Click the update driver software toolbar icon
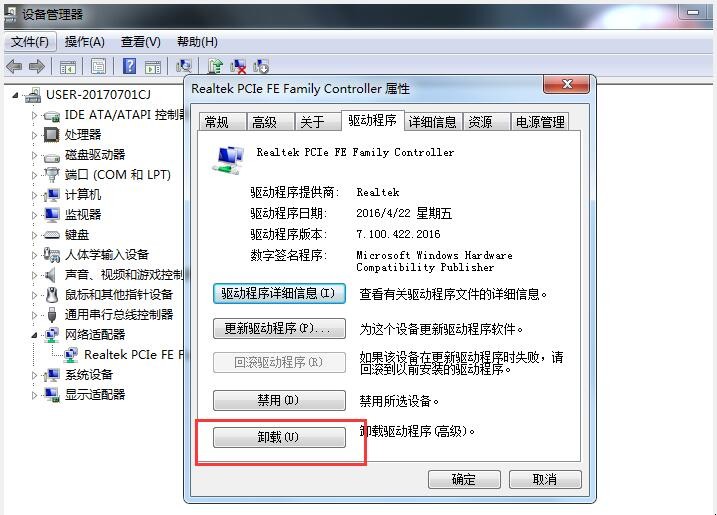The height and width of the screenshot is (515, 717). [215, 67]
